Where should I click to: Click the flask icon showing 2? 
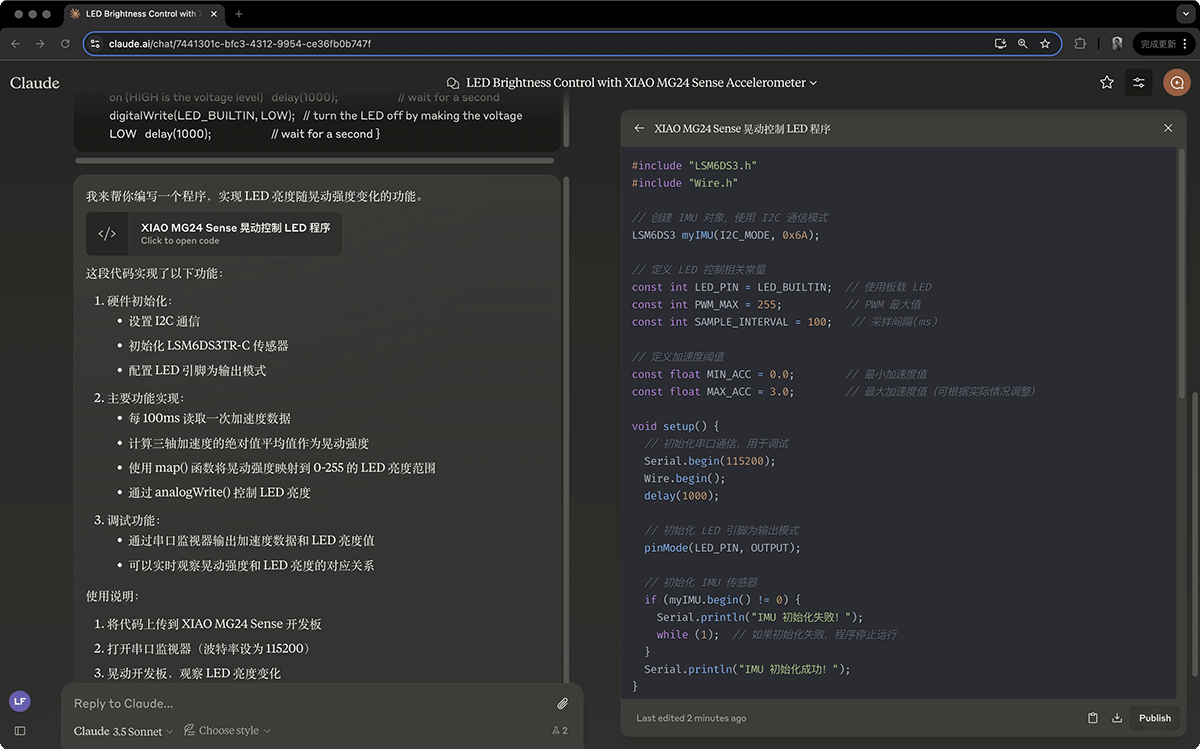[x=559, y=731]
